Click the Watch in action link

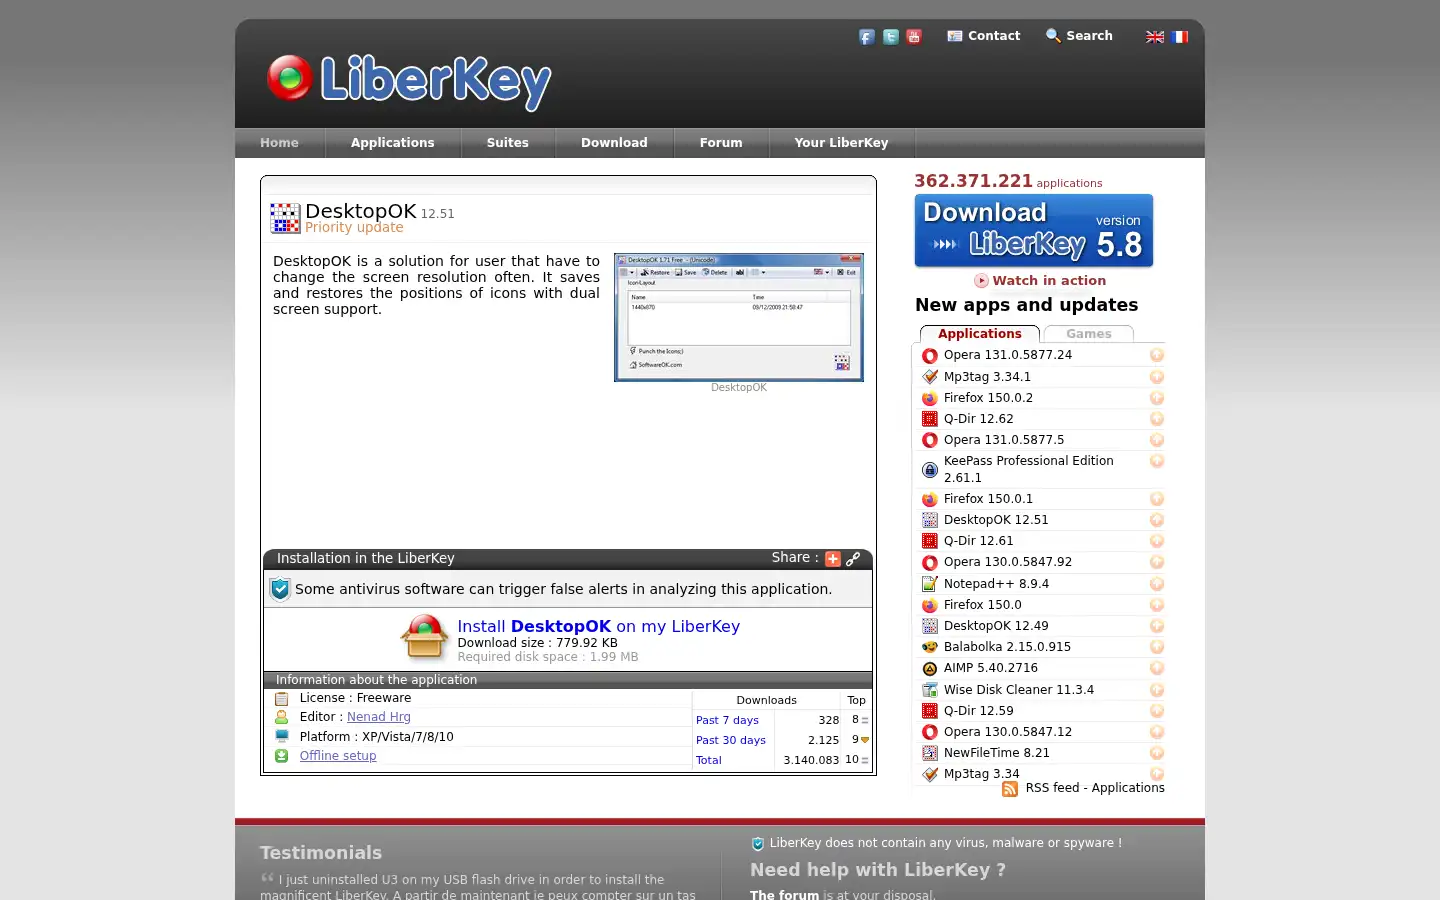point(1049,281)
